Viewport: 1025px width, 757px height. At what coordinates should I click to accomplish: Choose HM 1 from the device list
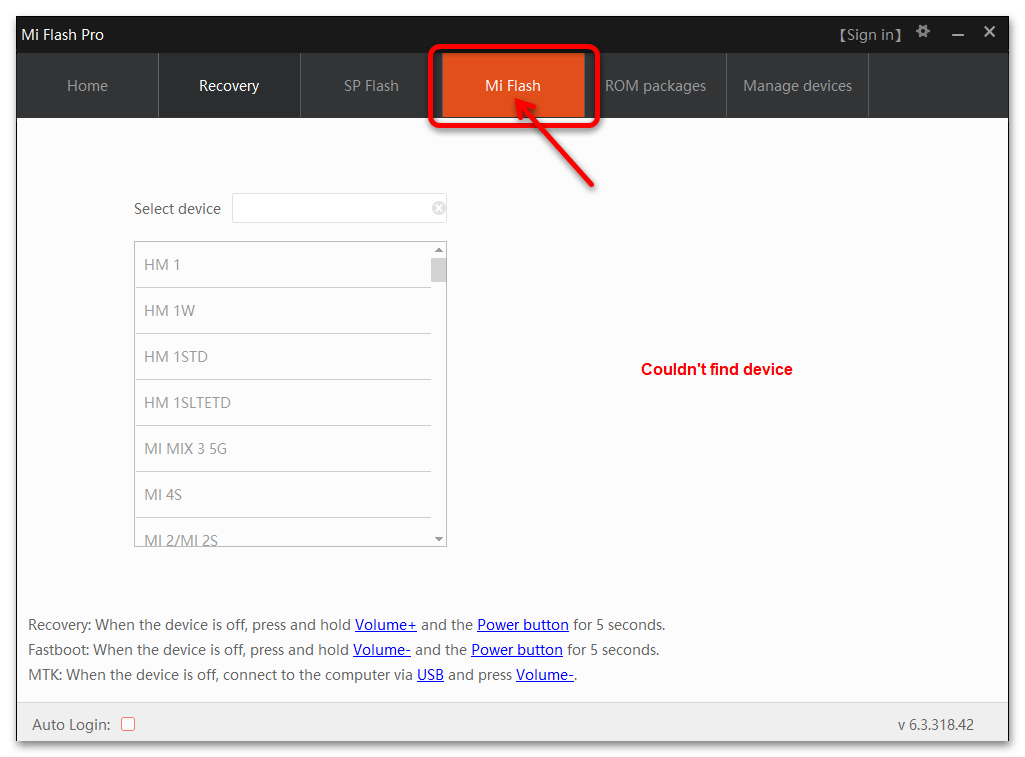pyautogui.click(x=283, y=265)
